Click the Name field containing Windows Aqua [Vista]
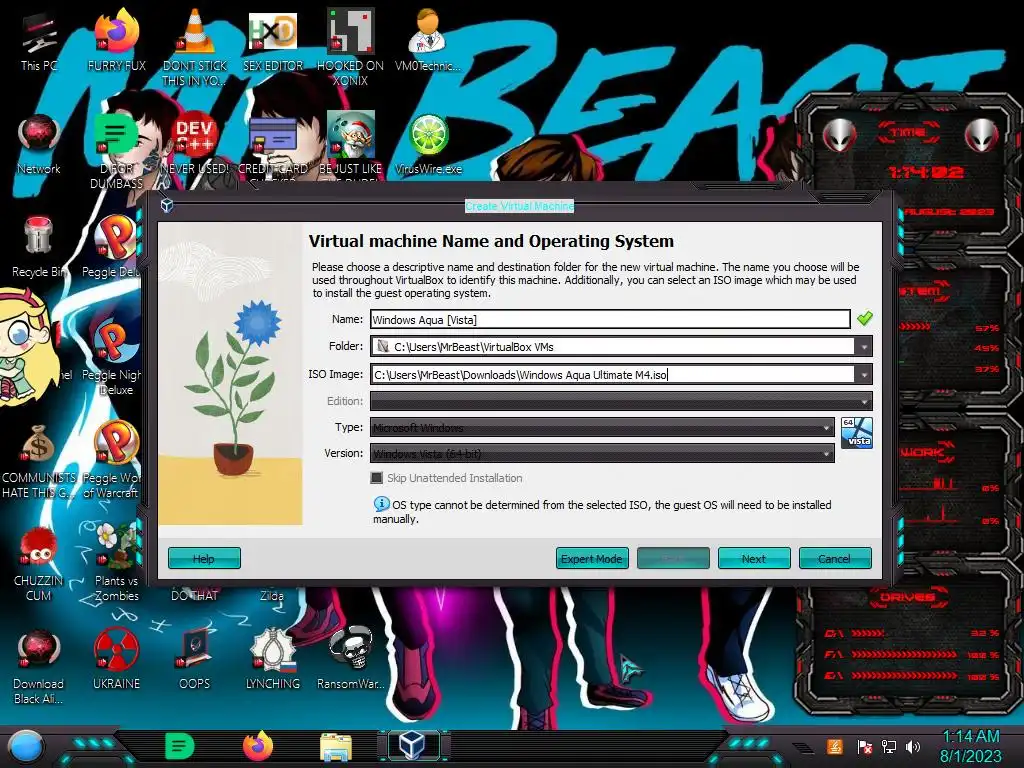This screenshot has height=768, width=1024. (x=610, y=319)
